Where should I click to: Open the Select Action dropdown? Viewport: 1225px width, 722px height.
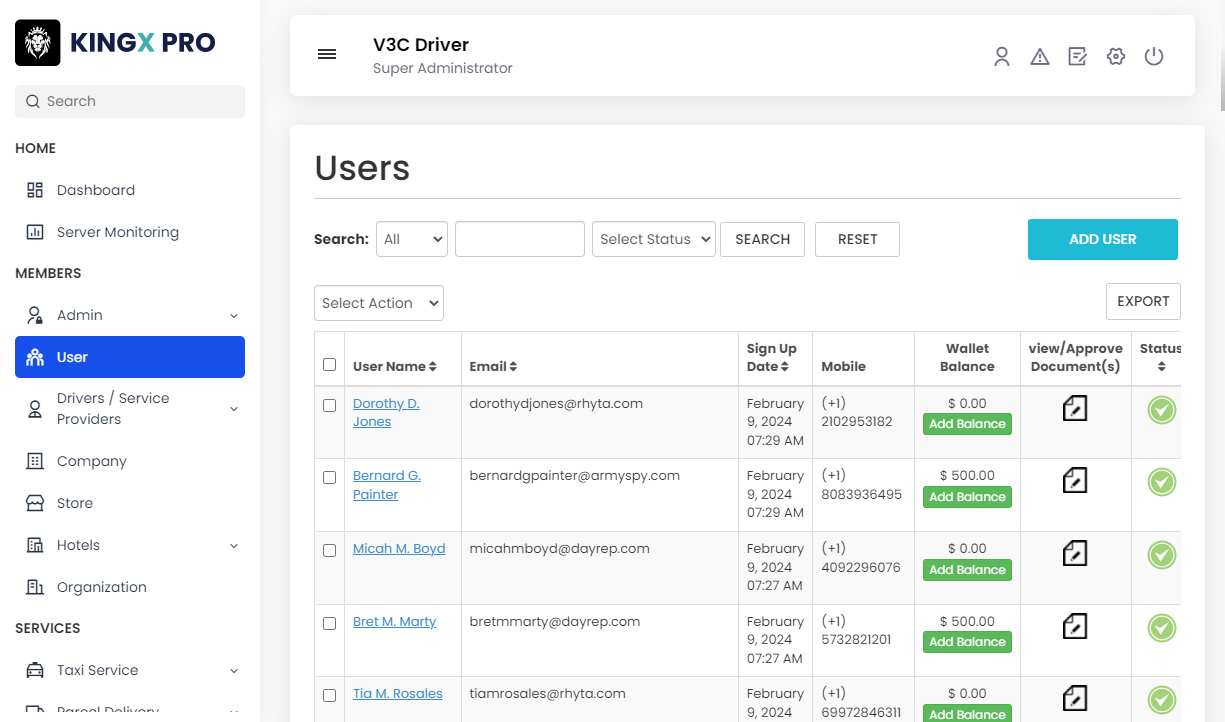point(379,303)
